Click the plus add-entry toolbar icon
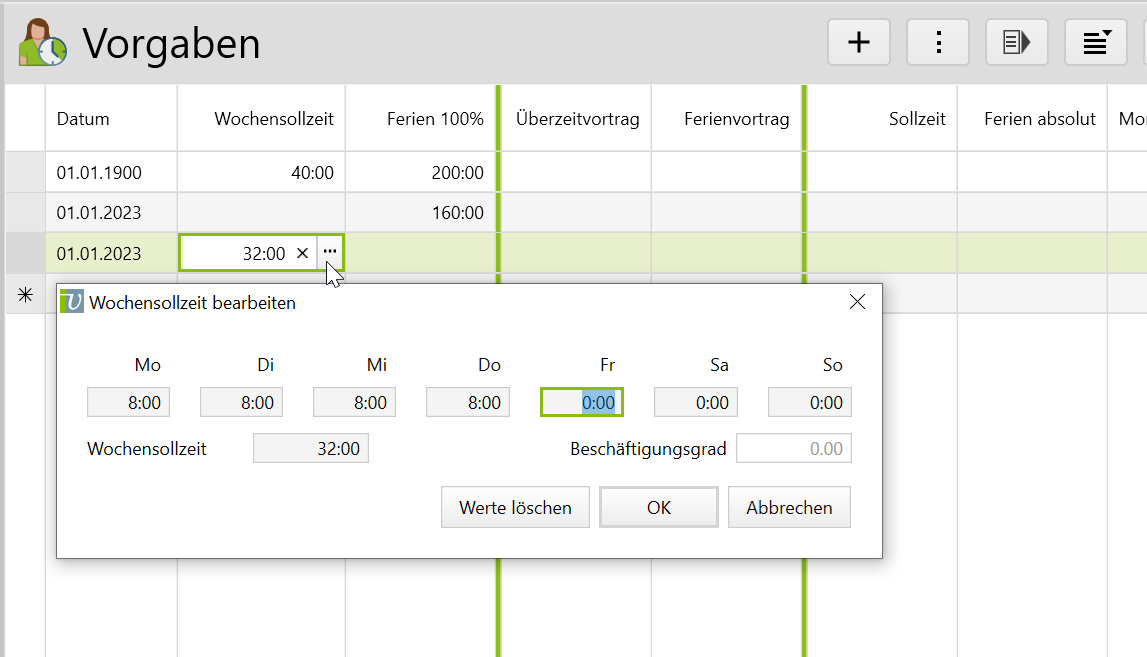This screenshot has height=657, width=1147. [858, 42]
